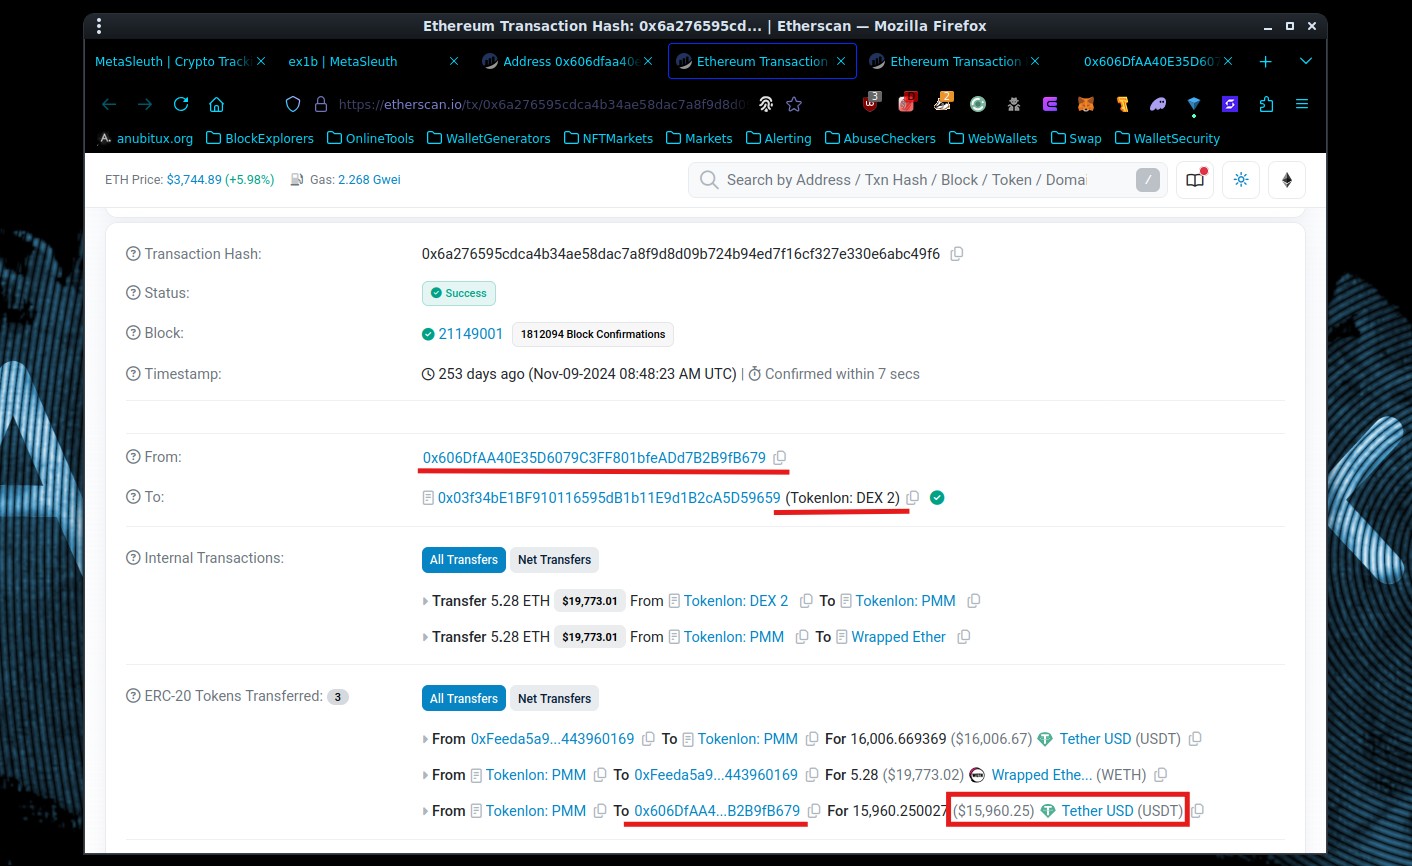Click the fingerprint icon in the URL bar
The image size is (1412, 866).
pyautogui.click(x=766, y=104)
